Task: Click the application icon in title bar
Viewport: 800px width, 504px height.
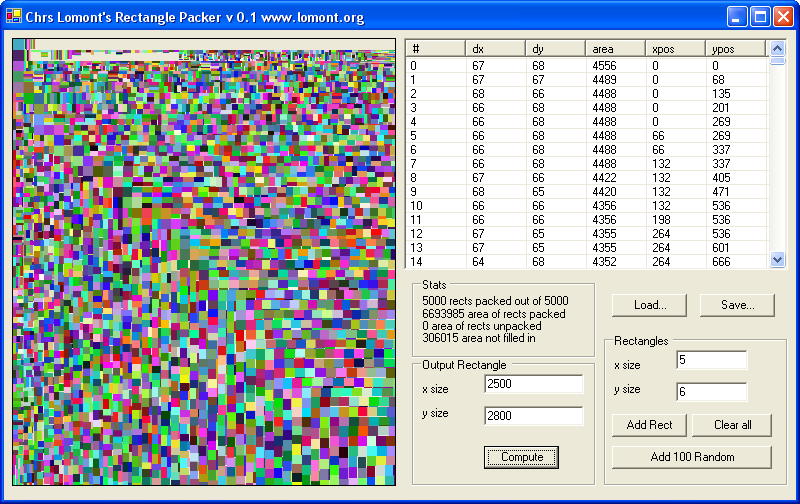Action: click(13, 17)
